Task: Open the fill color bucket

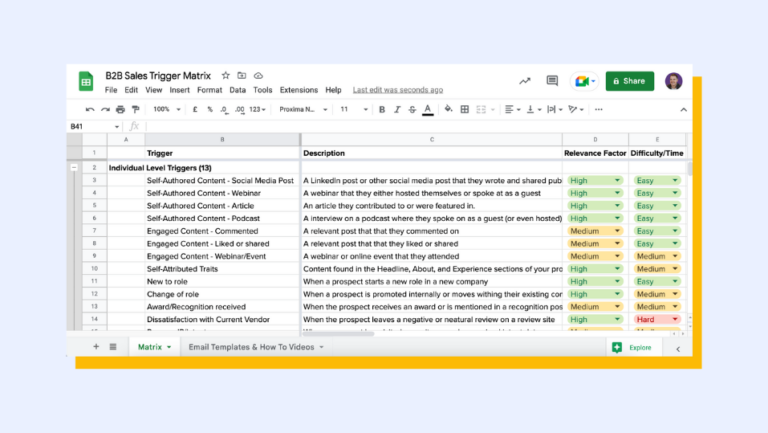Action: coord(448,109)
